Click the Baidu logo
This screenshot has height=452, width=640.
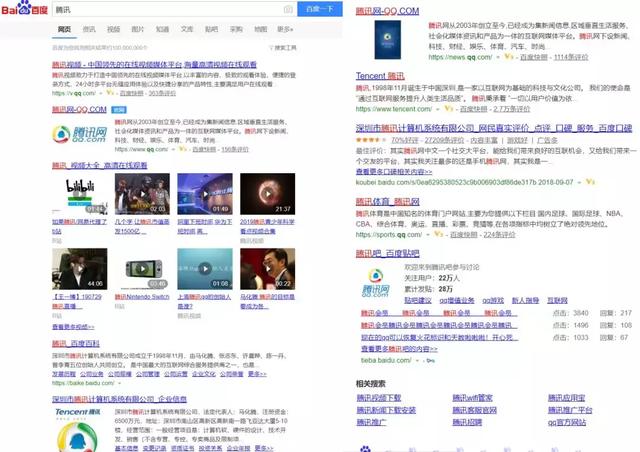coord(24,10)
